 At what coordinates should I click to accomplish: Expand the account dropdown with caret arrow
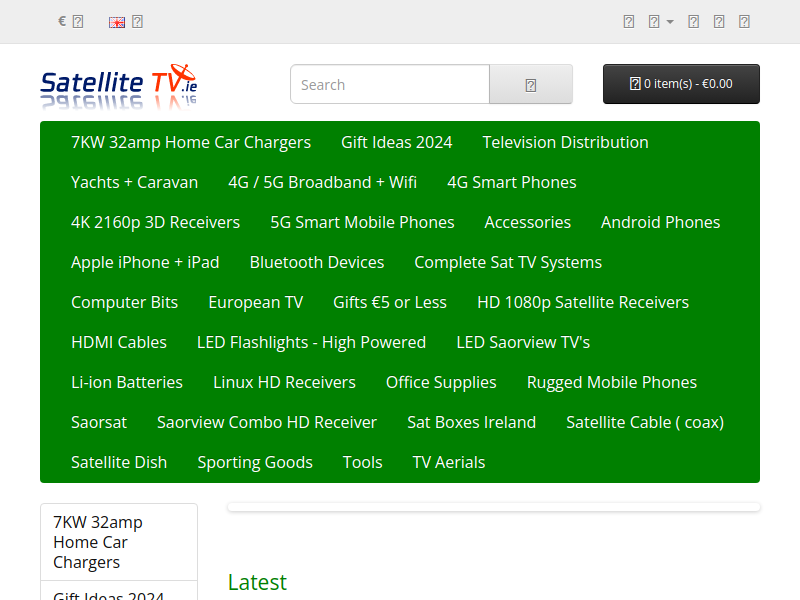click(661, 22)
